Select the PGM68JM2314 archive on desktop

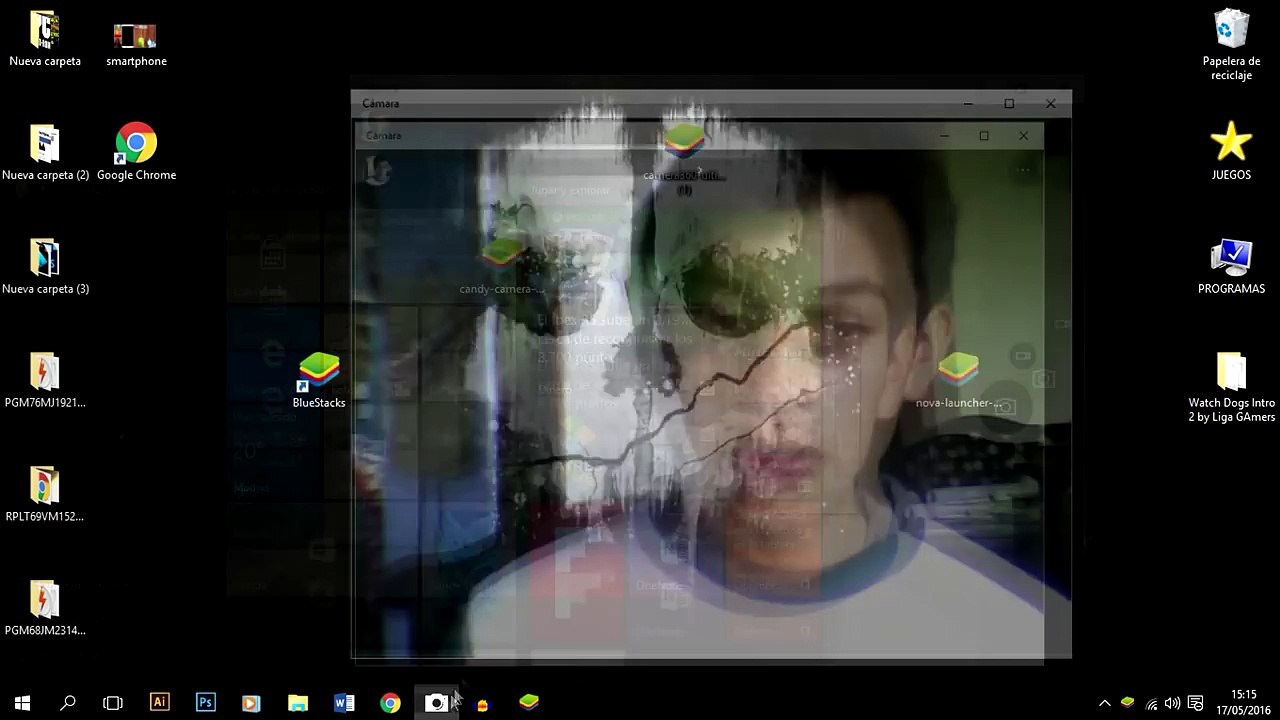pos(45,609)
